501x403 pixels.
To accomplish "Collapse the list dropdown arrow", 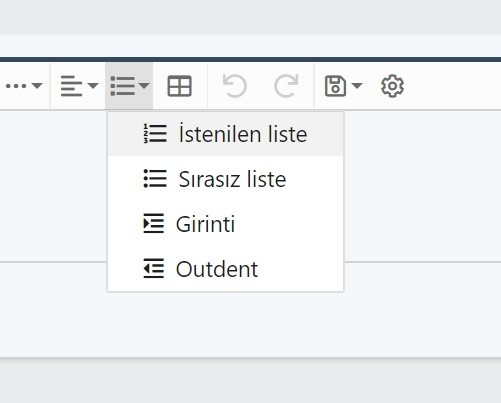I will click(144, 86).
